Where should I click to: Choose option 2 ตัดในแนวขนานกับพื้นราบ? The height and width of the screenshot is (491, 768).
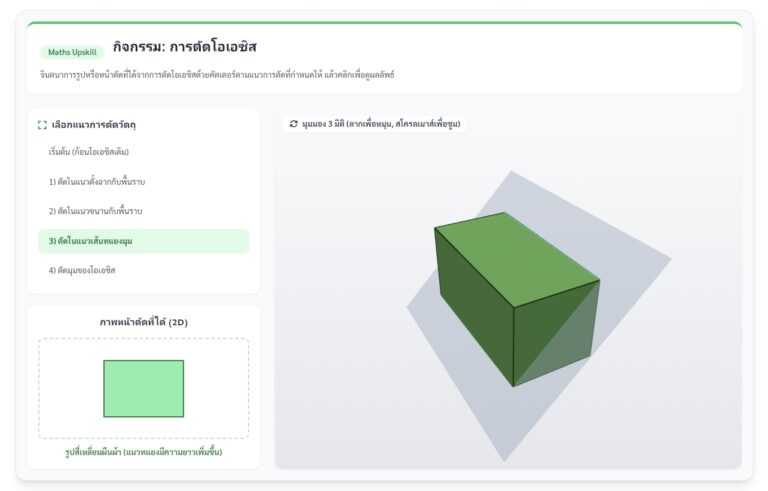click(144, 211)
